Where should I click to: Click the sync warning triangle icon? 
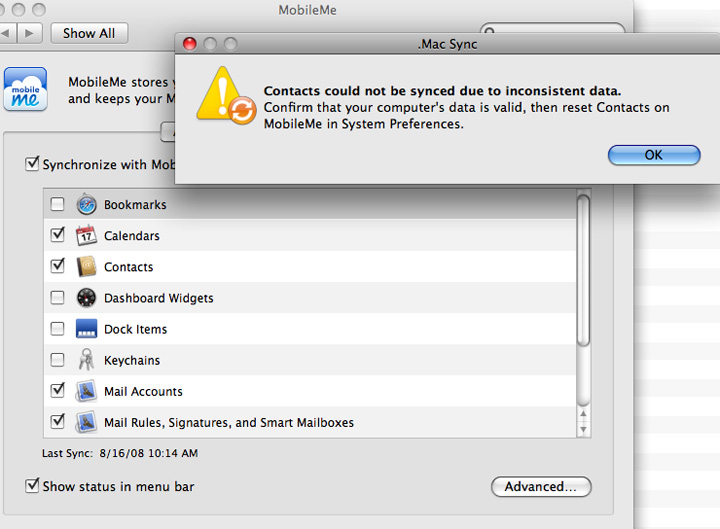coord(226,96)
